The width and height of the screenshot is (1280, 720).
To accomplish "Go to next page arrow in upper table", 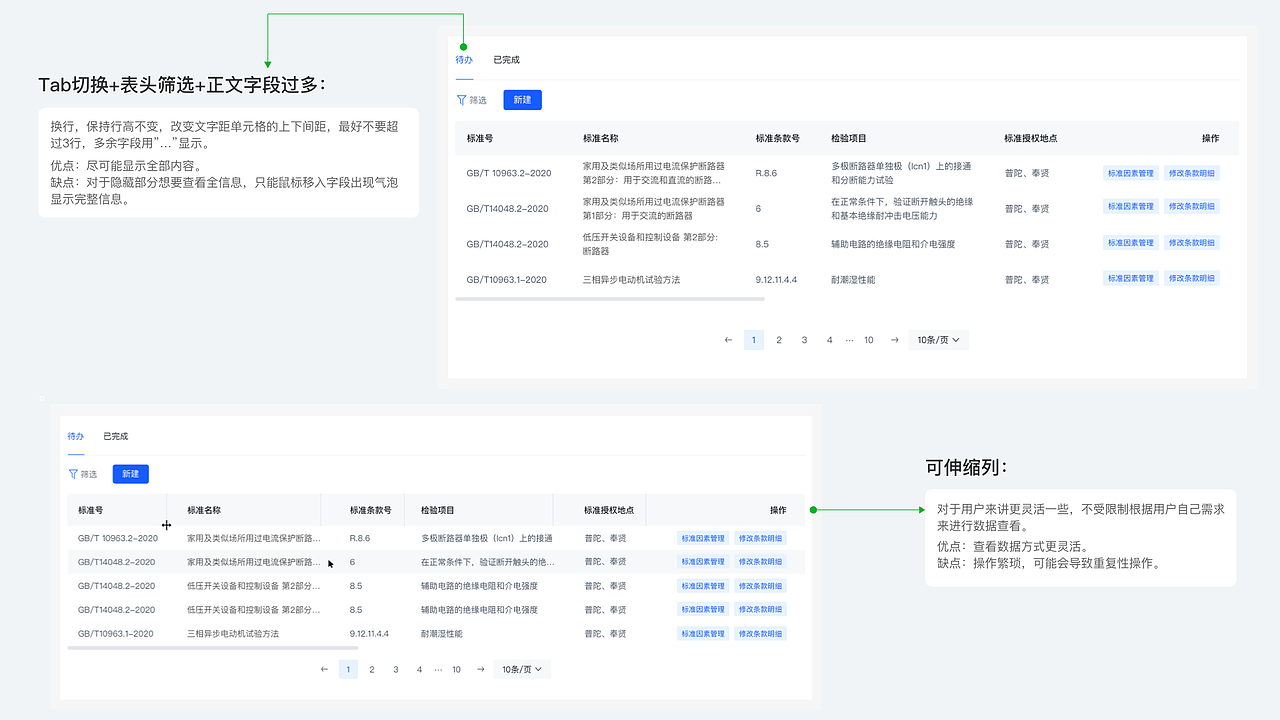I will click(894, 340).
